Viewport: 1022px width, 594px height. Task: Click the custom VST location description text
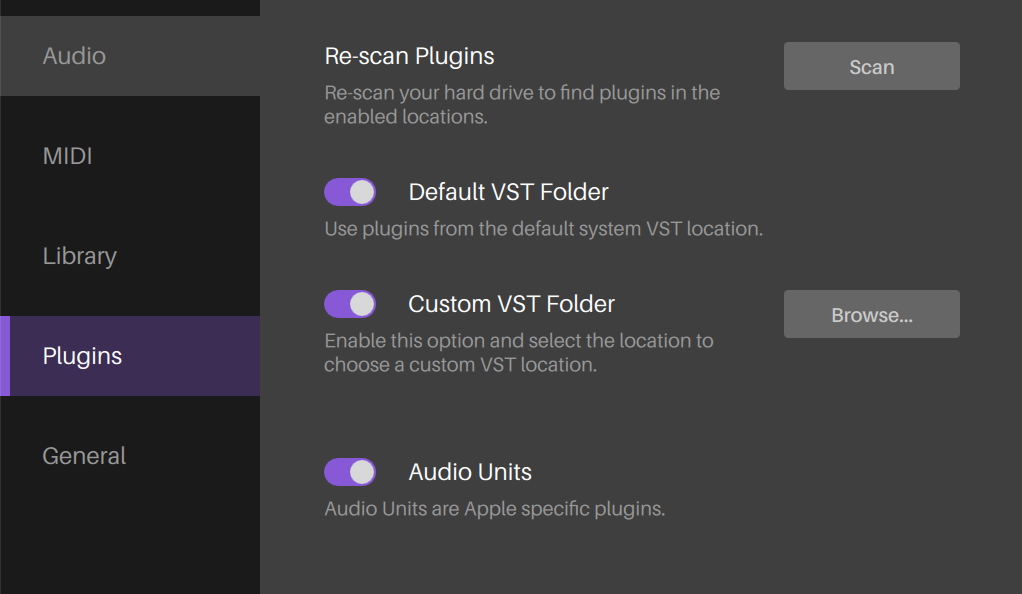[518, 353]
